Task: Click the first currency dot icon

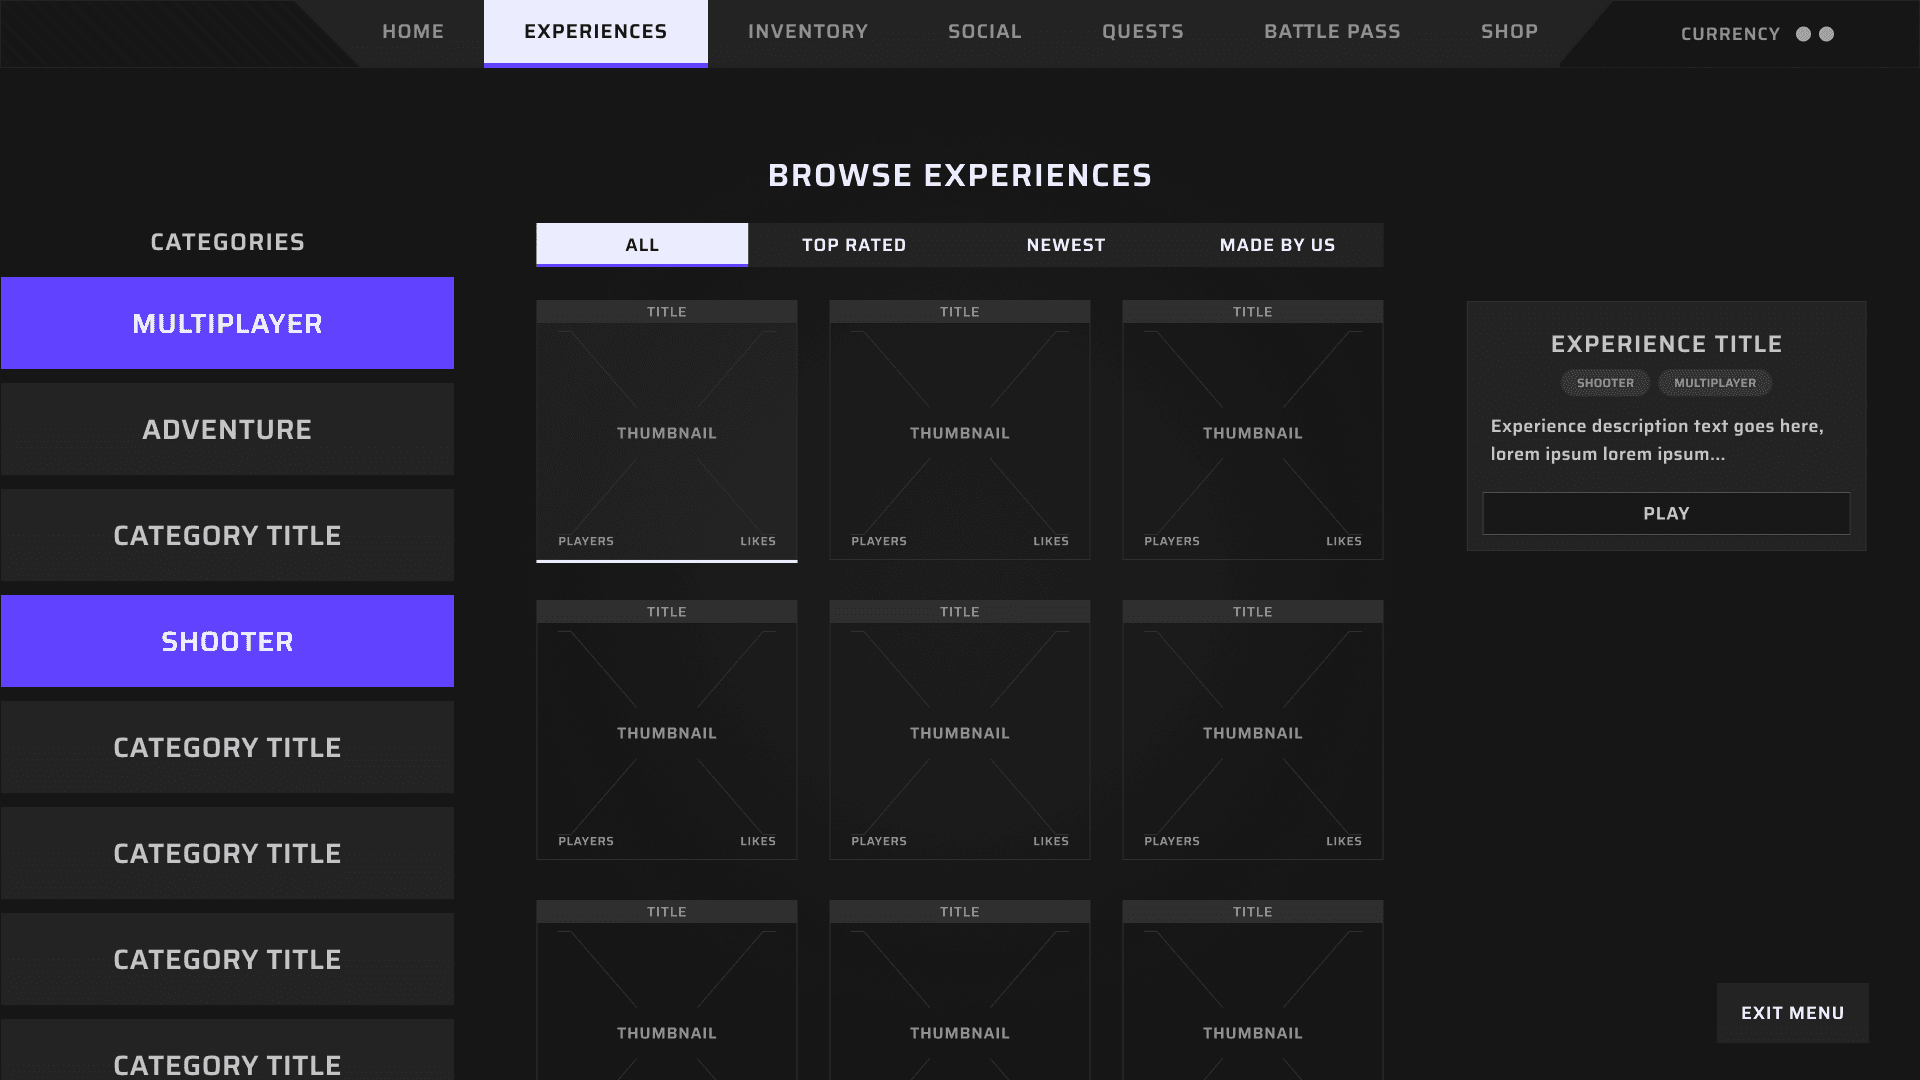Action: [1803, 34]
